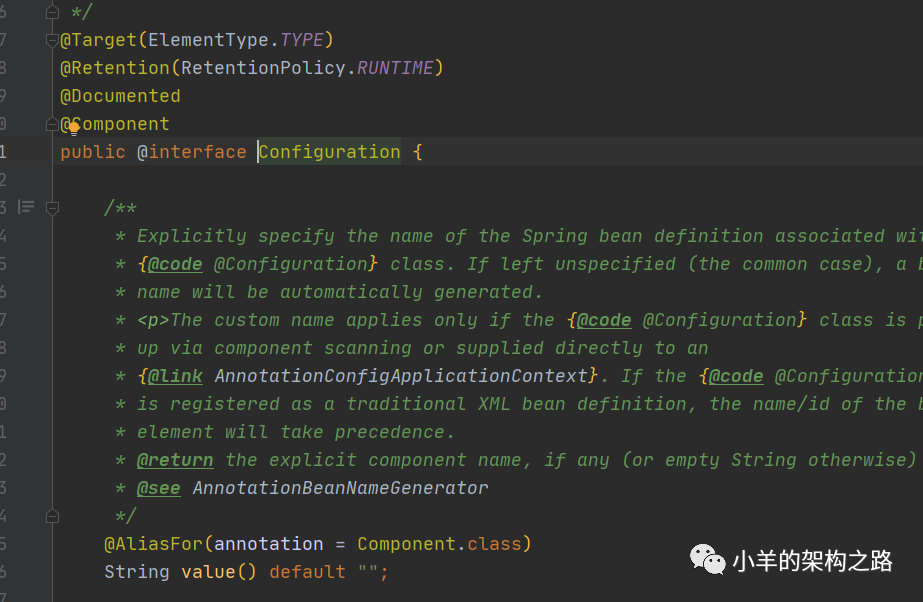Click the WeChat logo in the watermark
Viewport: 923px width, 602px height.
pyautogui.click(x=707, y=560)
